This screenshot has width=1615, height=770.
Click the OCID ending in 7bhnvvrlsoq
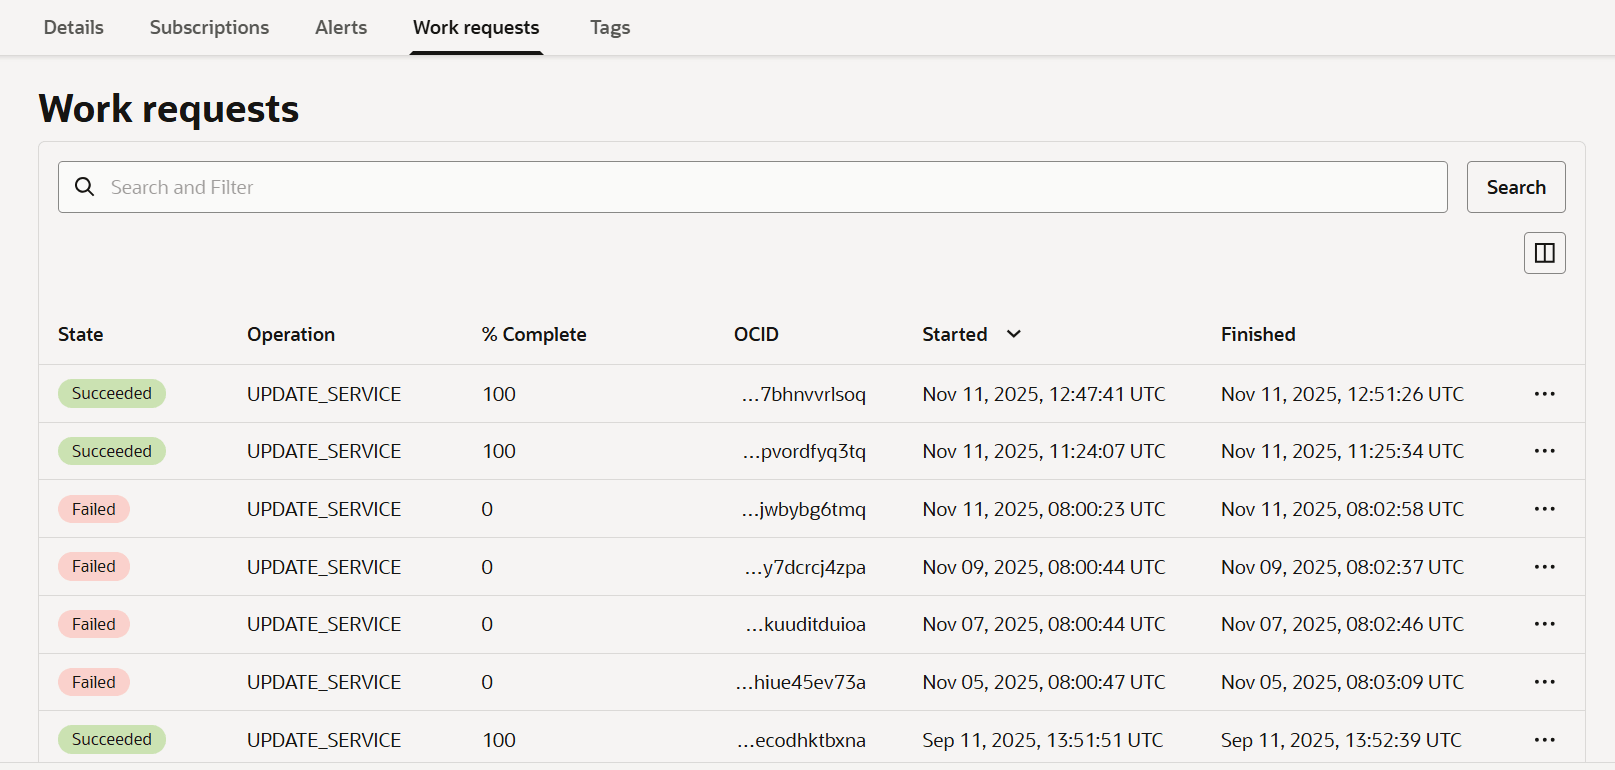click(804, 394)
